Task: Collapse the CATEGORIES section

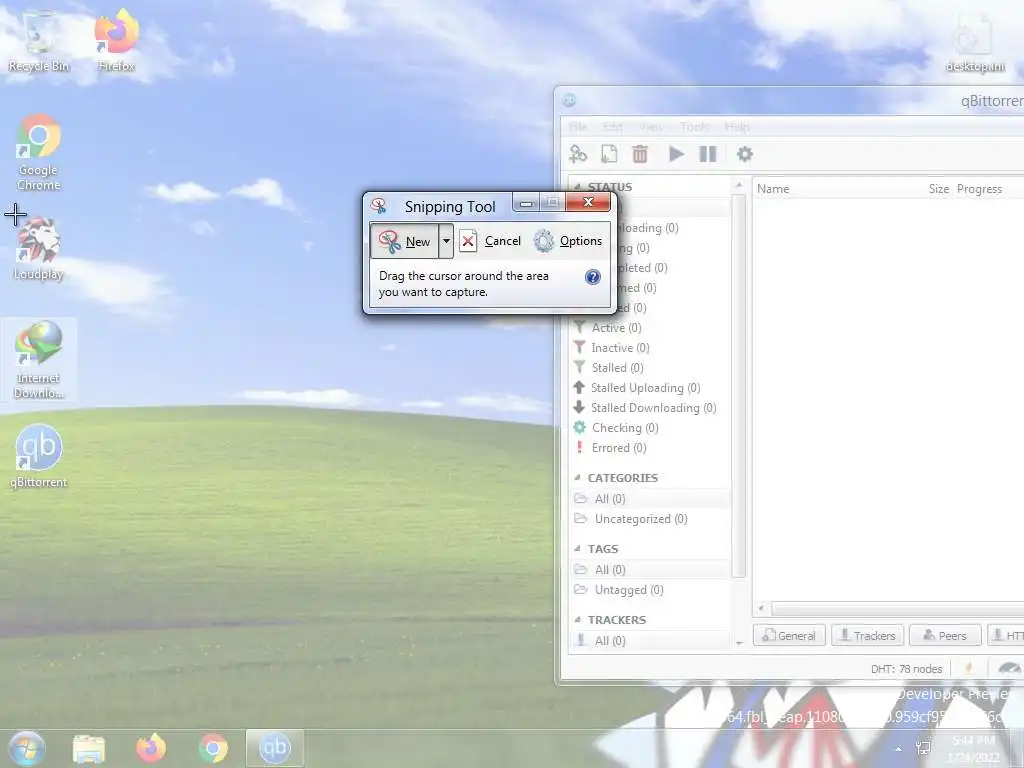Action: pyautogui.click(x=577, y=478)
